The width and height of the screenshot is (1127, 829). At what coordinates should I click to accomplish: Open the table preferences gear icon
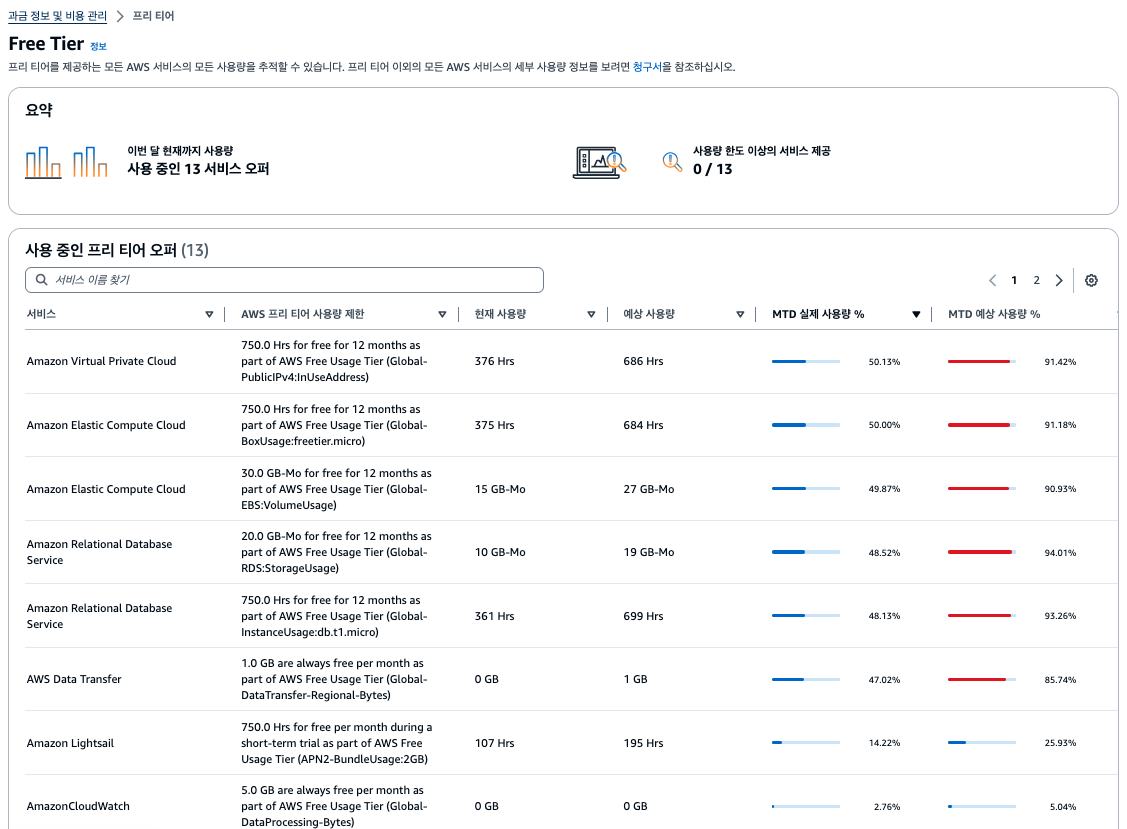click(1091, 280)
